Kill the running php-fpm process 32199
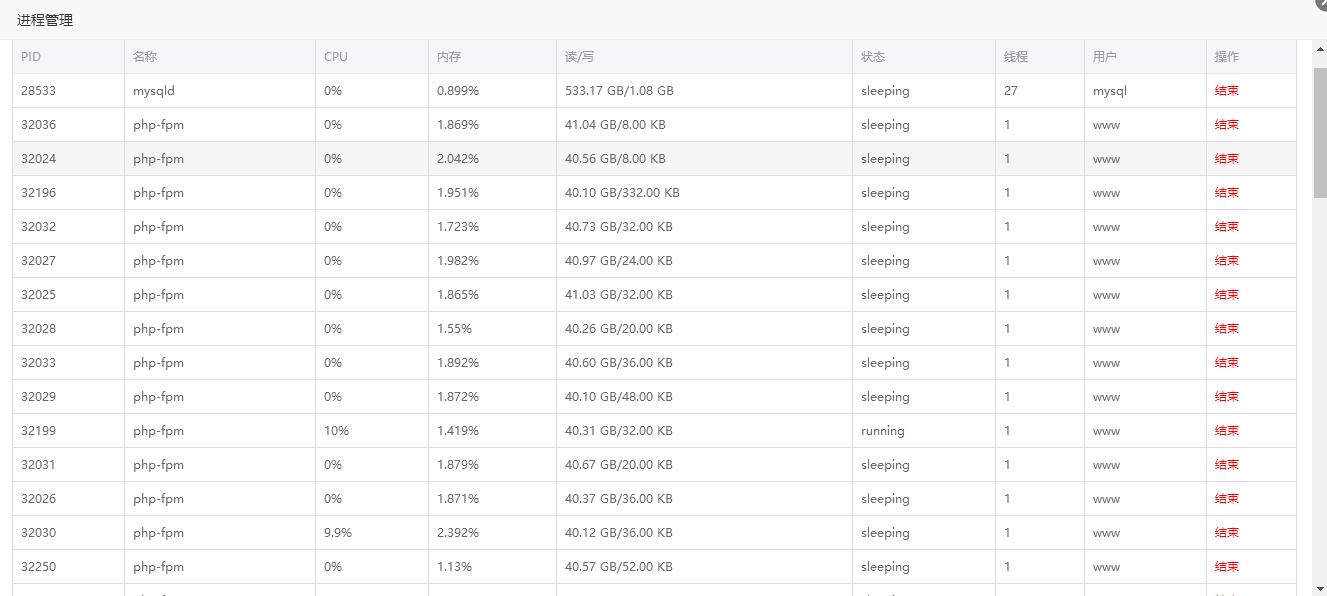 click(x=1226, y=431)
